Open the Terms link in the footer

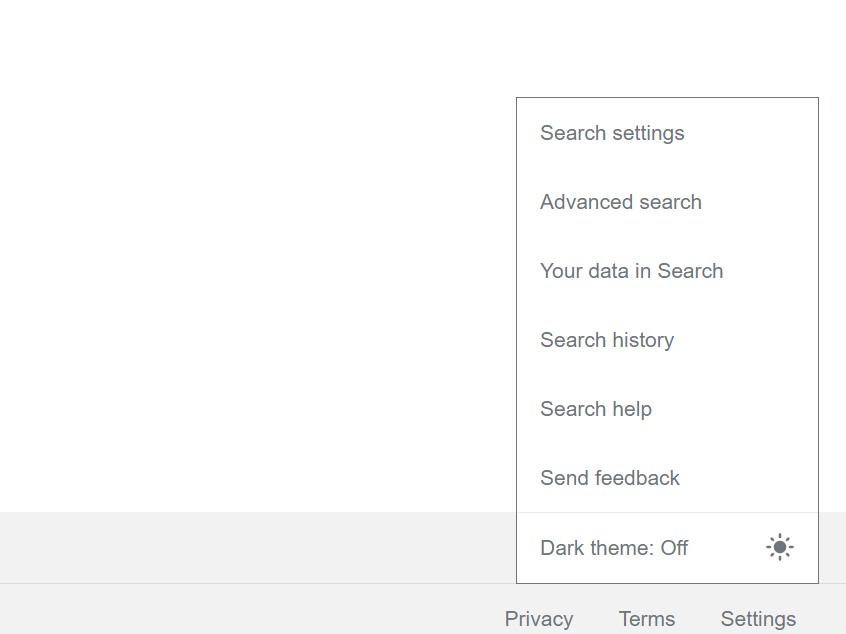(647, 619)
